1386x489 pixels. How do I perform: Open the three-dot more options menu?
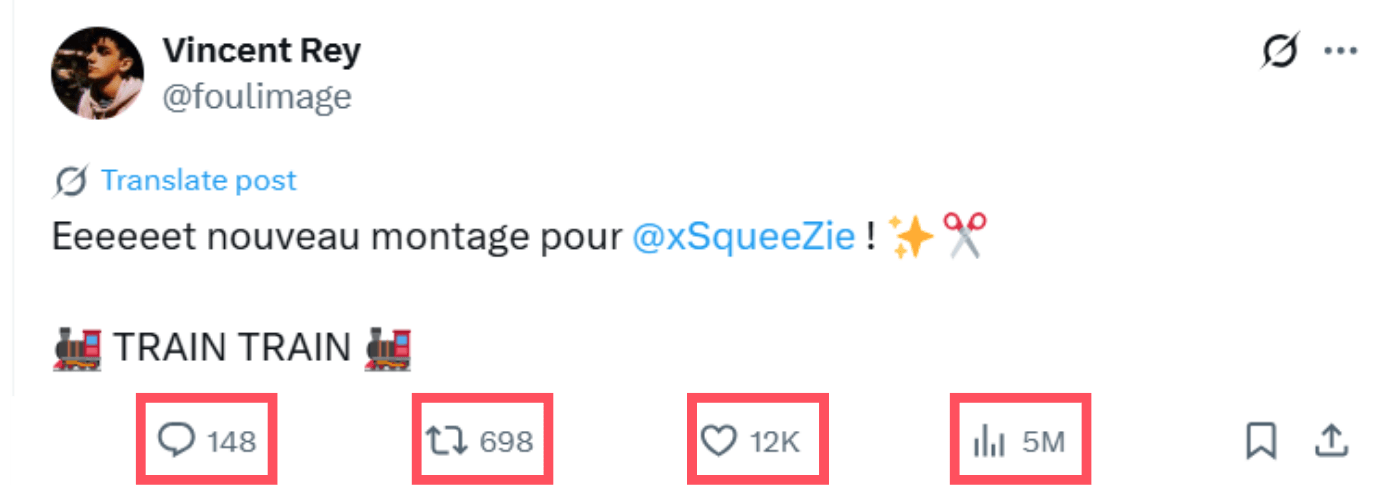(1340, 50)
